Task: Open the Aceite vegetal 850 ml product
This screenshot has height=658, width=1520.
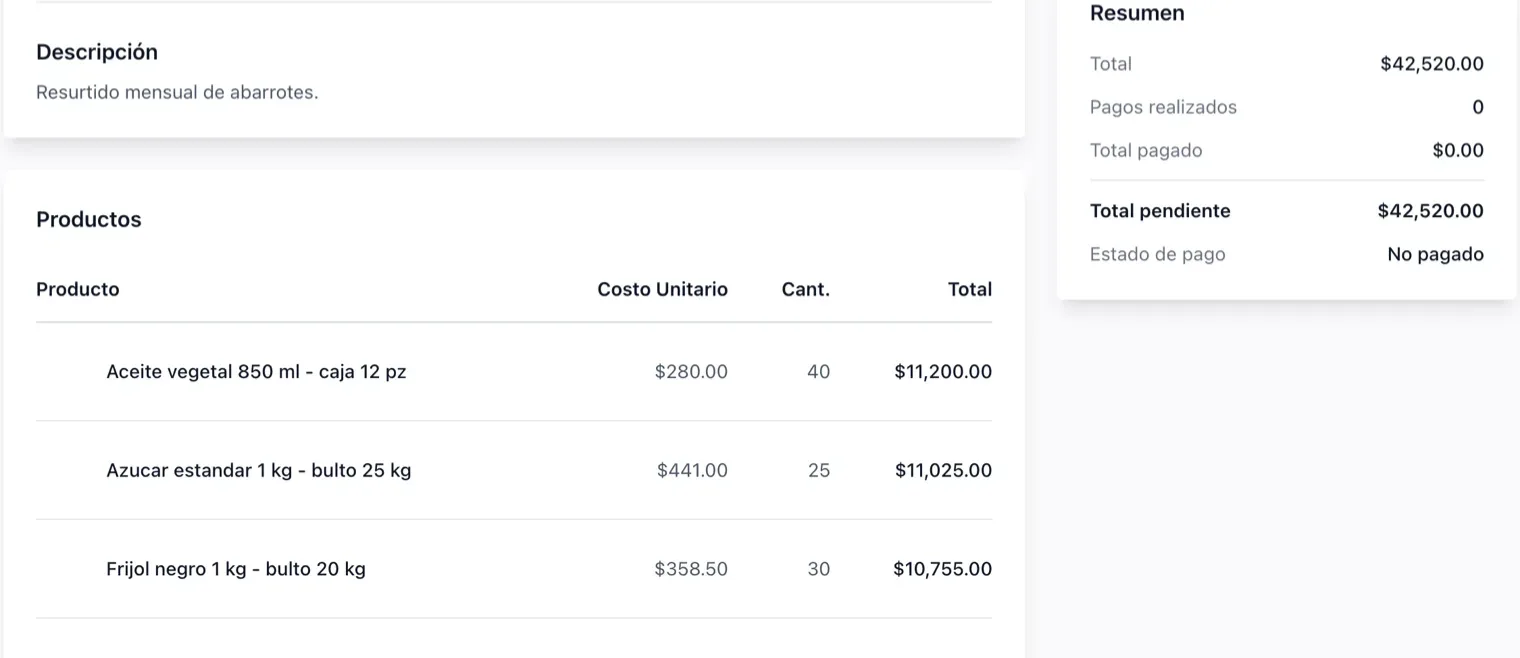Action: click(x=256, y=372)
